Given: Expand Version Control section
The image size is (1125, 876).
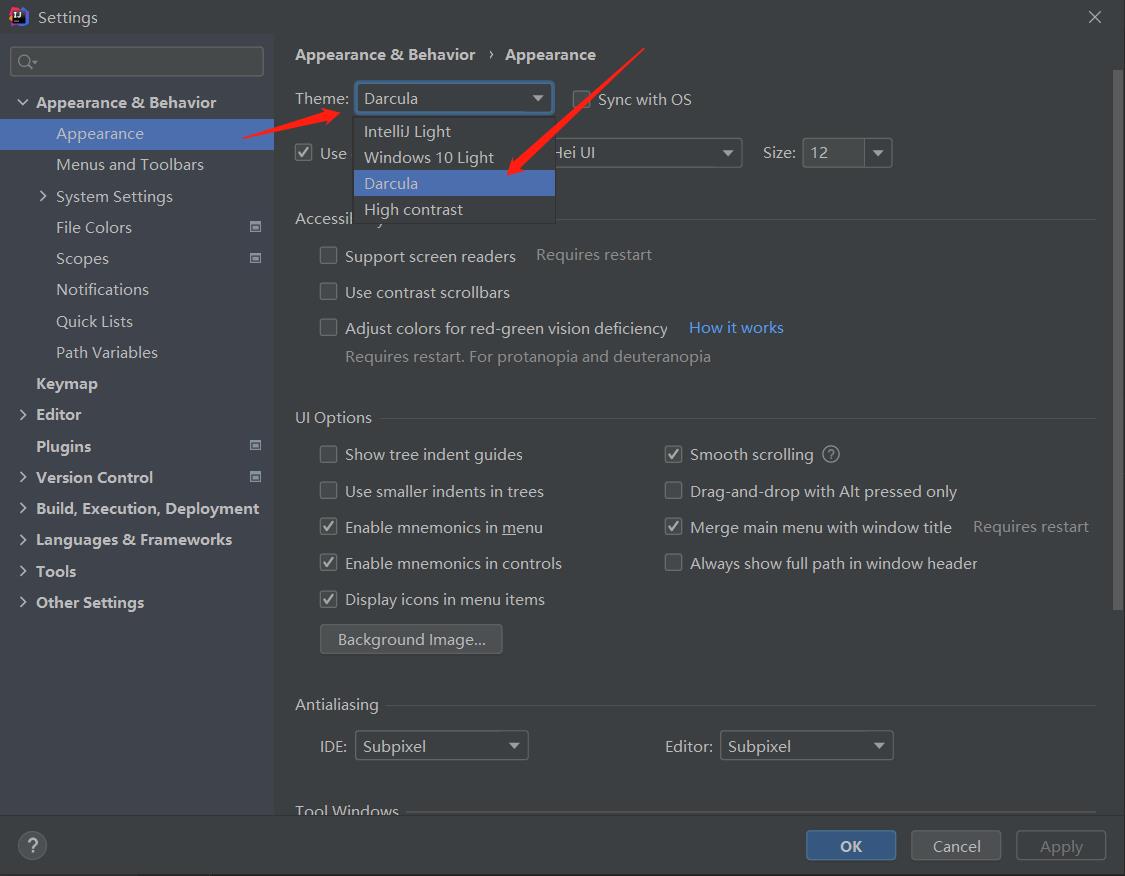Looking at the screenshot, I should 23,477.
